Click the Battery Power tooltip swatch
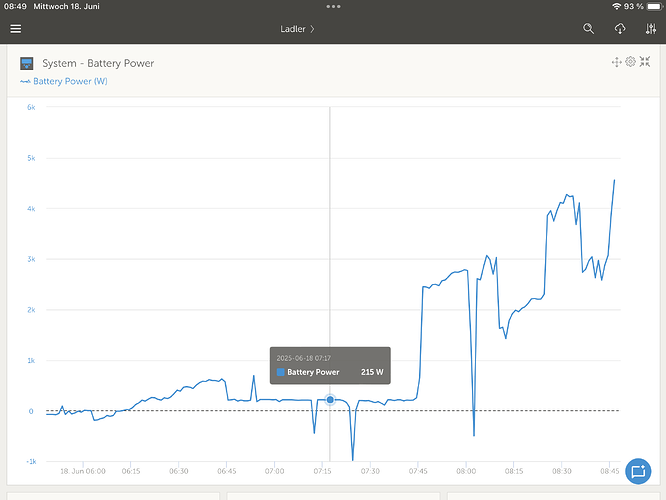This screenshot has width=666, height=500. 281,372
